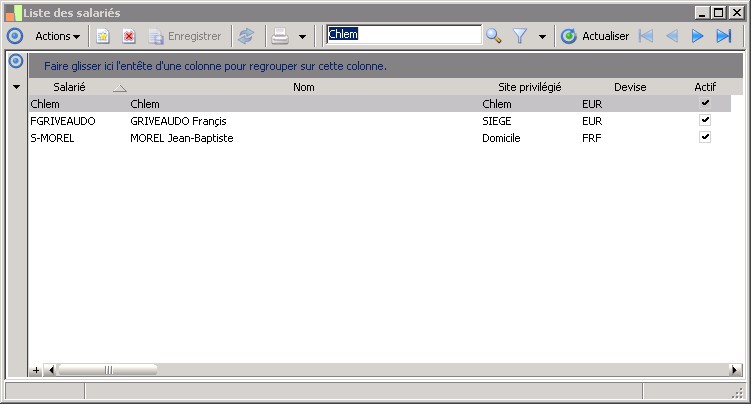Click the search field containing Chlem
The width and height of the screenshot is (751, 404).
(404, 34)
